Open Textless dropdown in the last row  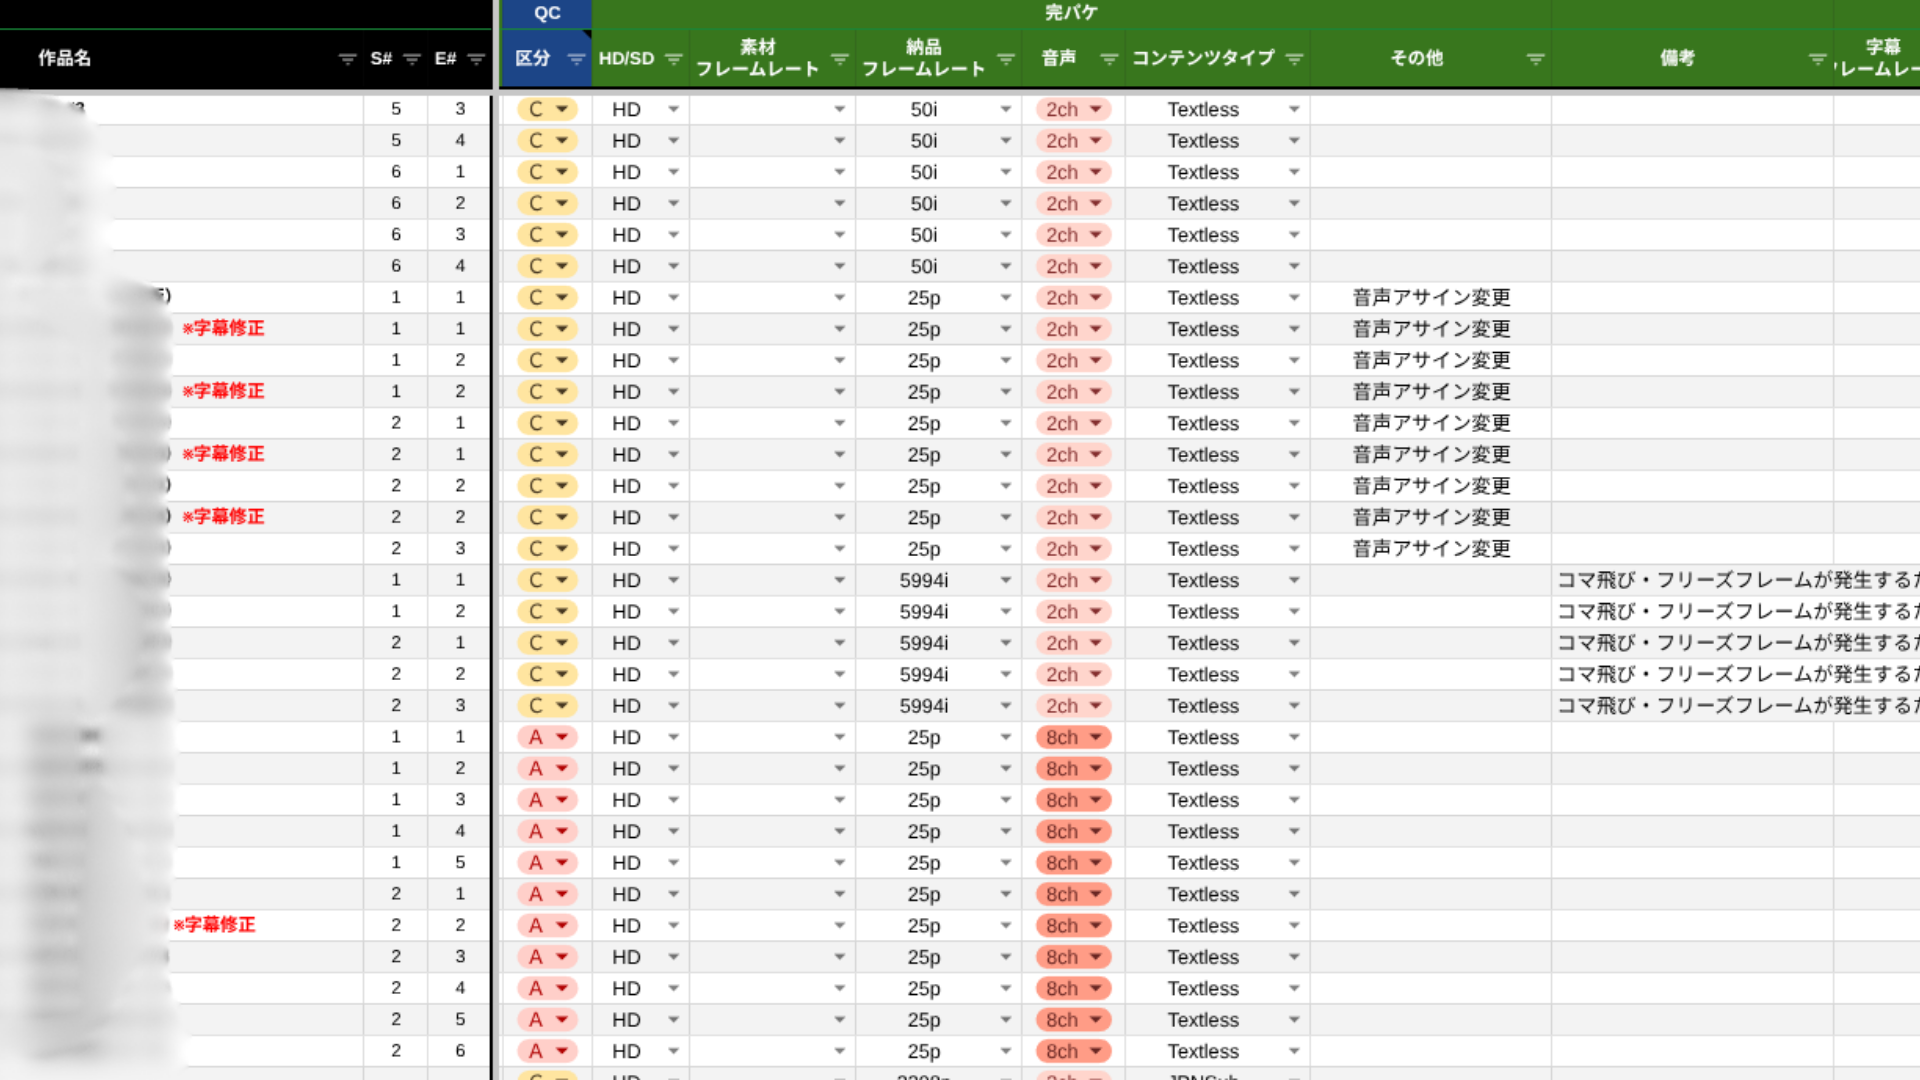1294,1051
